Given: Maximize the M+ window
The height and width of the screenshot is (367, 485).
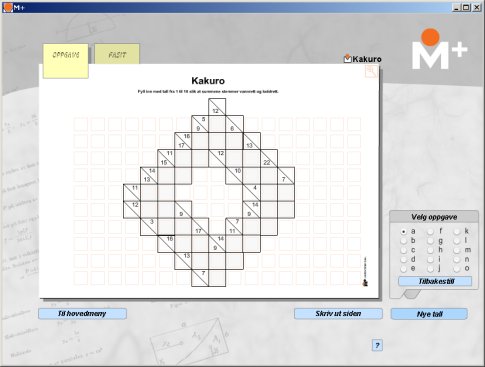Looking at the screenshot, I should 466,7.
